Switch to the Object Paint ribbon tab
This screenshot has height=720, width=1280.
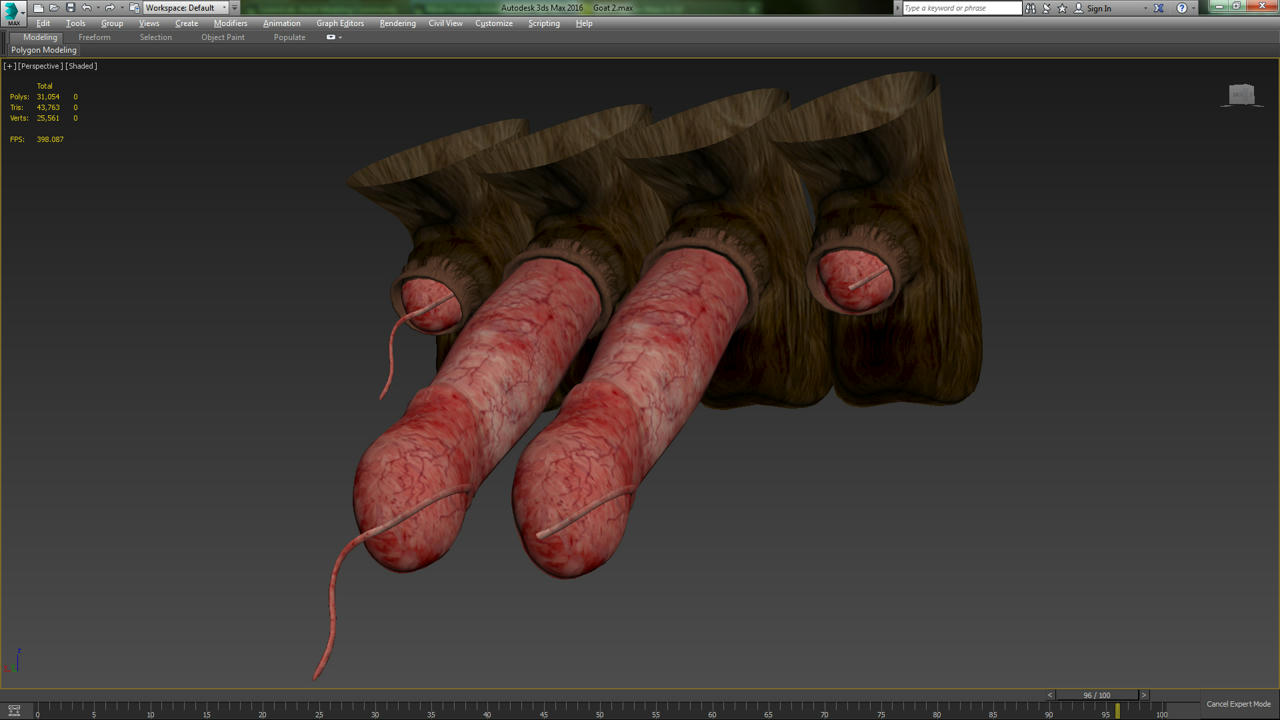(x=223, y=37)
